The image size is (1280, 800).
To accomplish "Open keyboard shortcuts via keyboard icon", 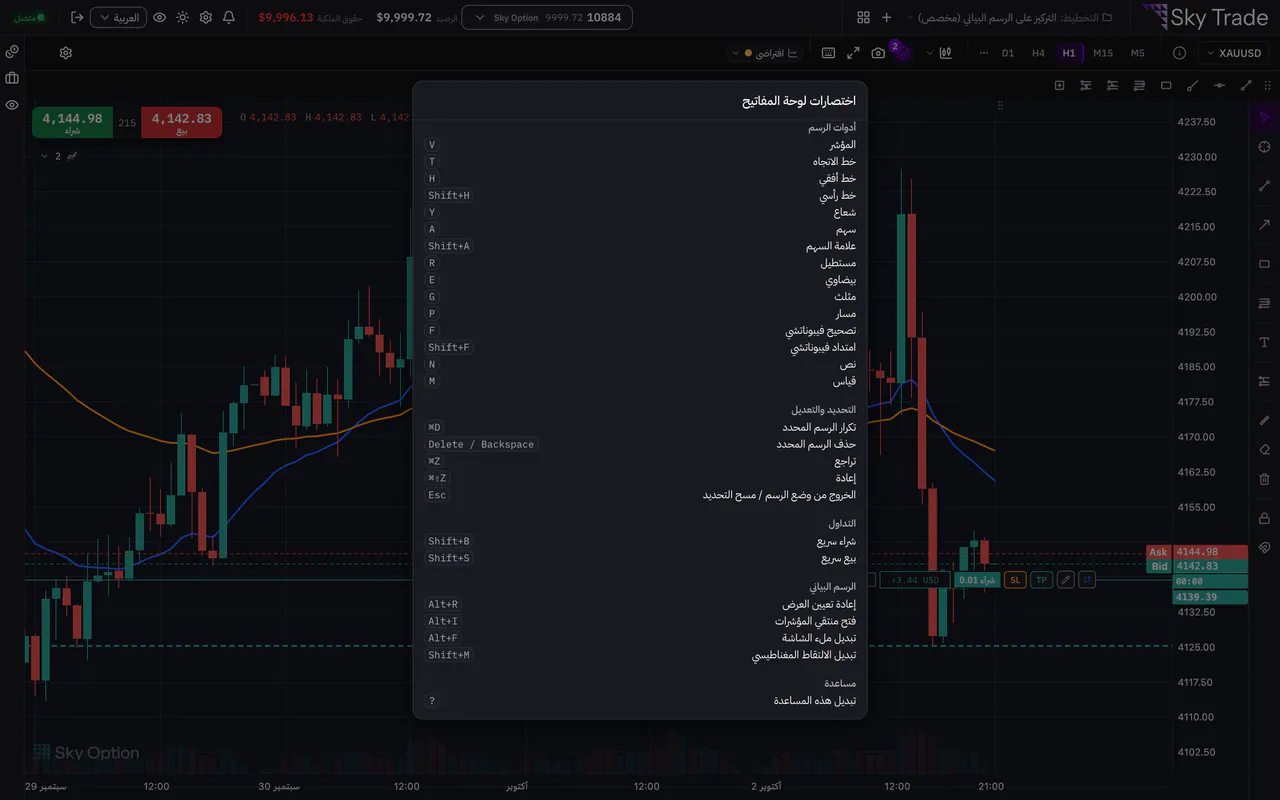I will [828, 53].
